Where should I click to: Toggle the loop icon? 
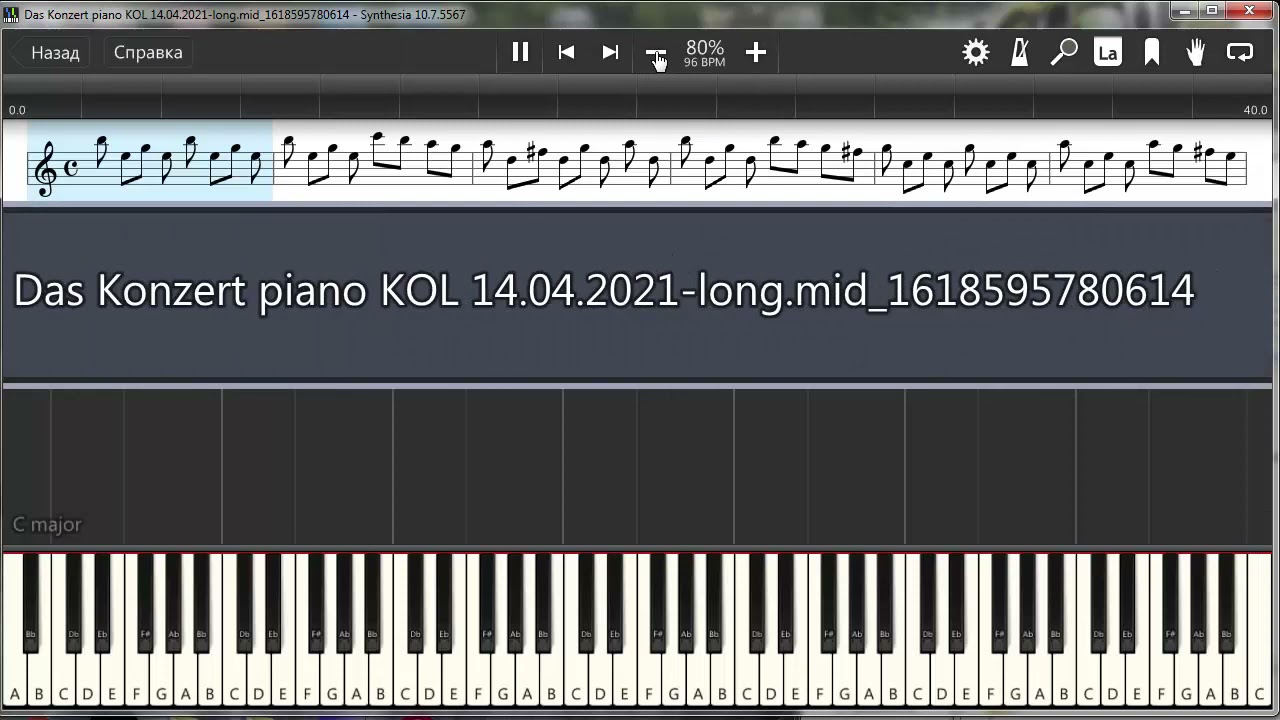point(1240,52)
